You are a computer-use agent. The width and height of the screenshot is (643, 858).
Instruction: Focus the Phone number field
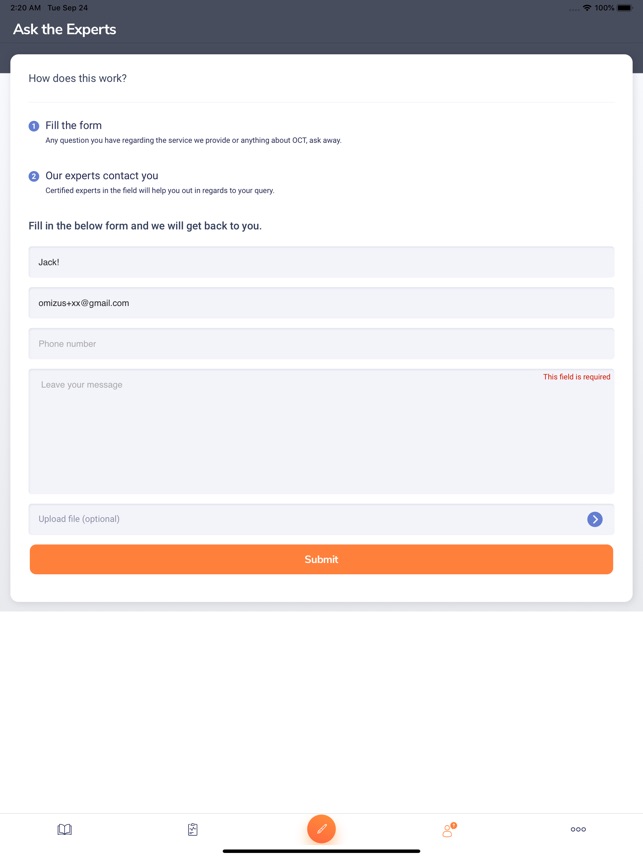coord(321,344)
